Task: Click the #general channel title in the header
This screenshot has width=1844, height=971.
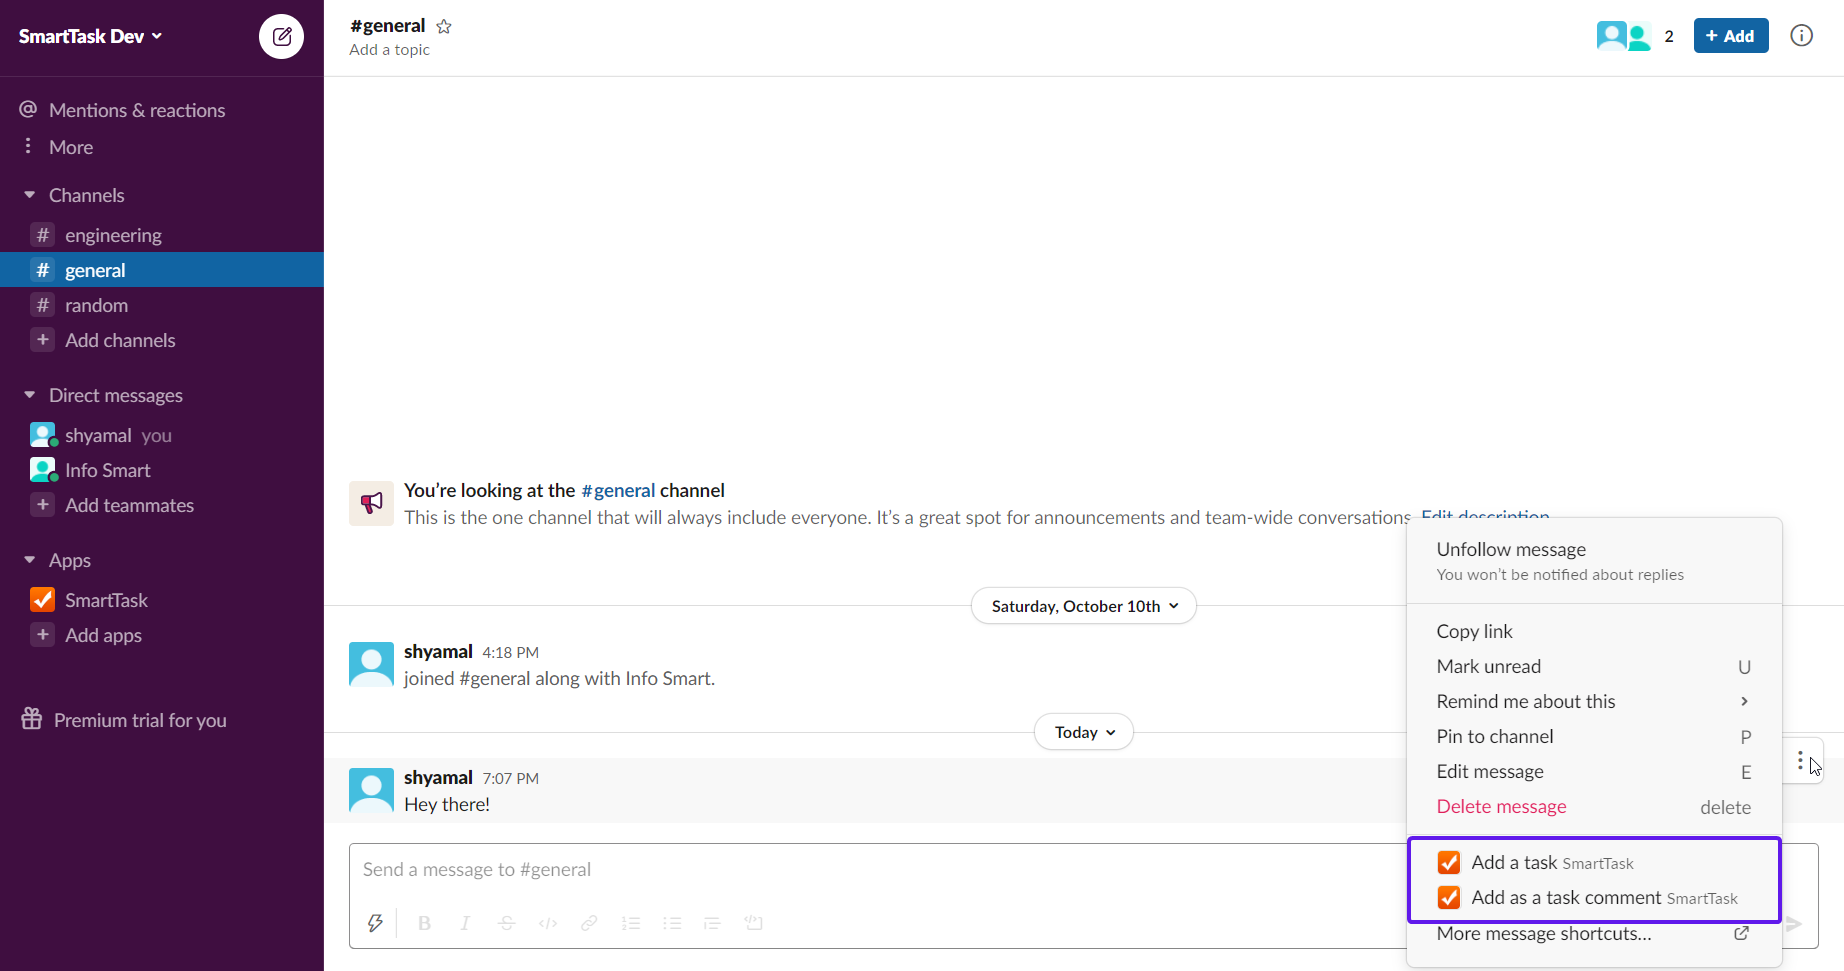Action: (388, 26)
